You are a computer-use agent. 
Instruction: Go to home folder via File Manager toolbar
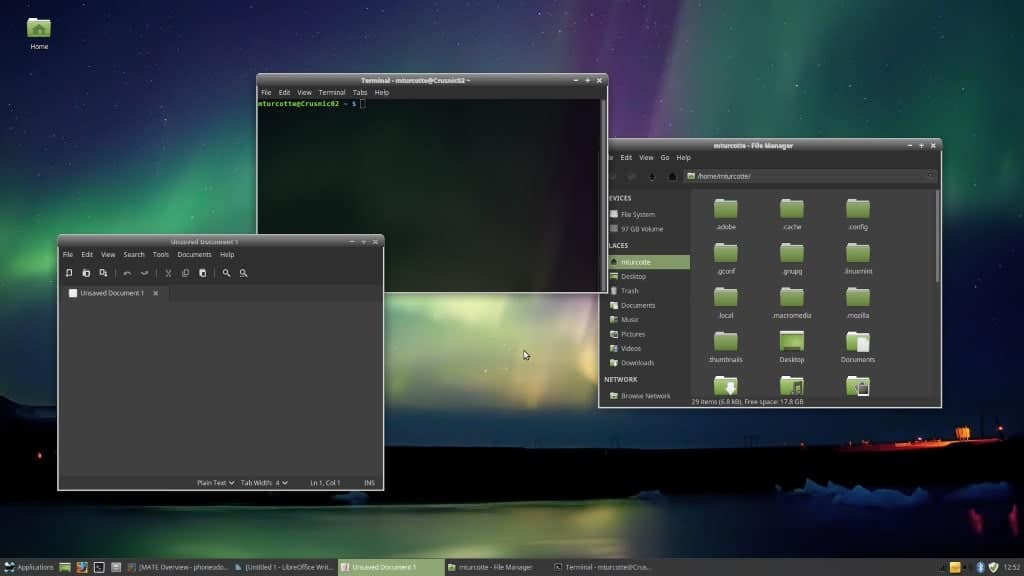pyautogui.click(x=673, y=176)
